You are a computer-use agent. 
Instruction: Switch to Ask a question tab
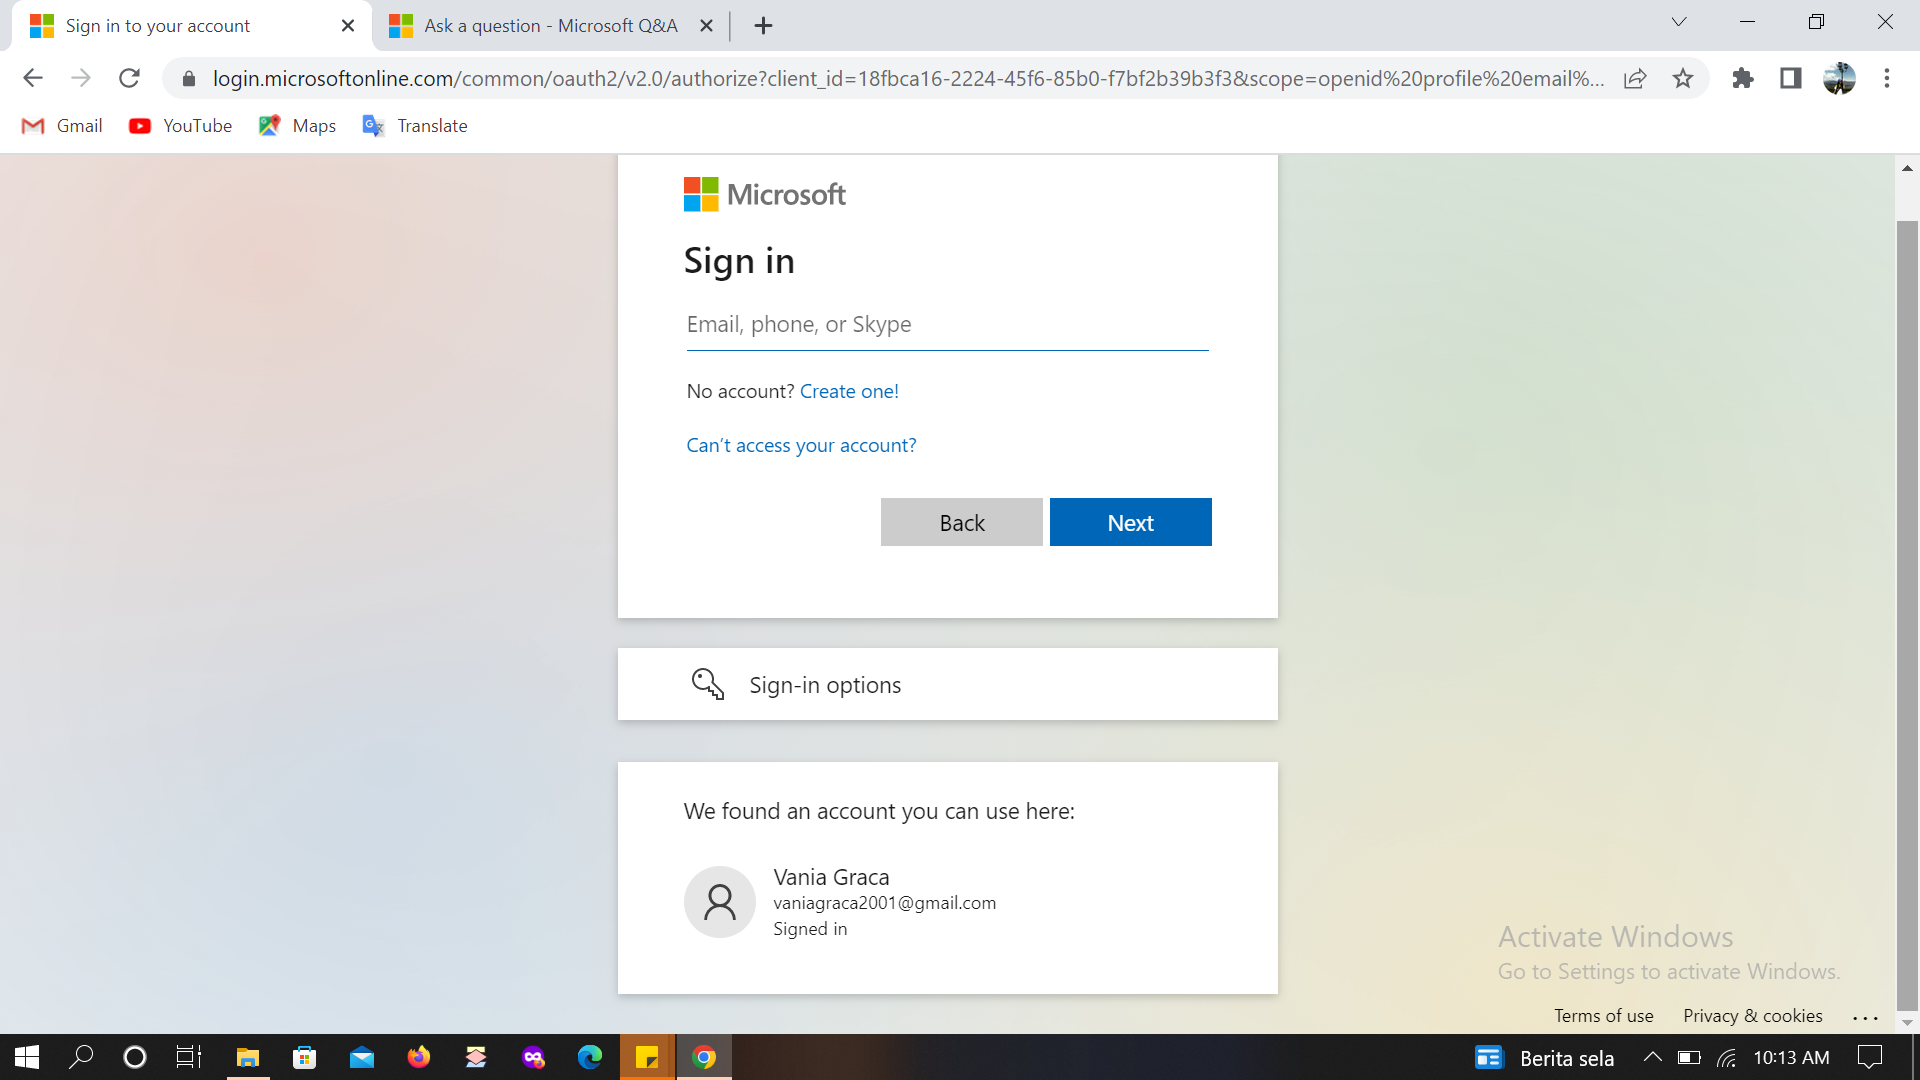click(549, 26)
